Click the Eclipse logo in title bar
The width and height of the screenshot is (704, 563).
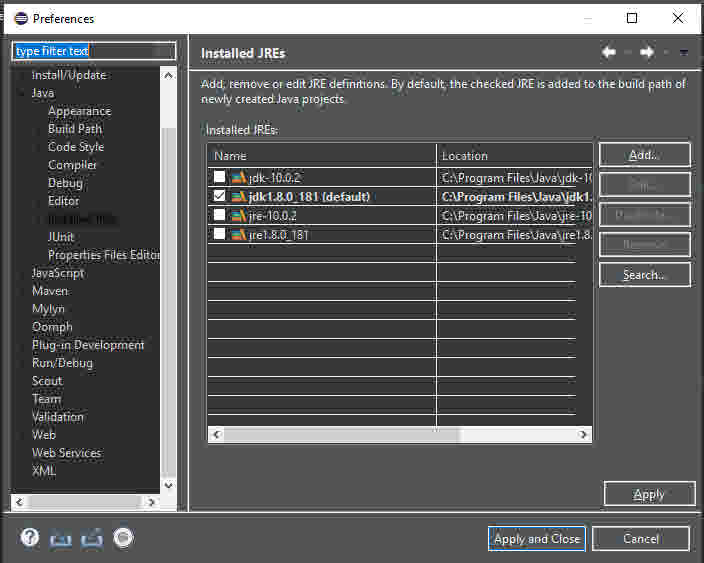[21, 18]
